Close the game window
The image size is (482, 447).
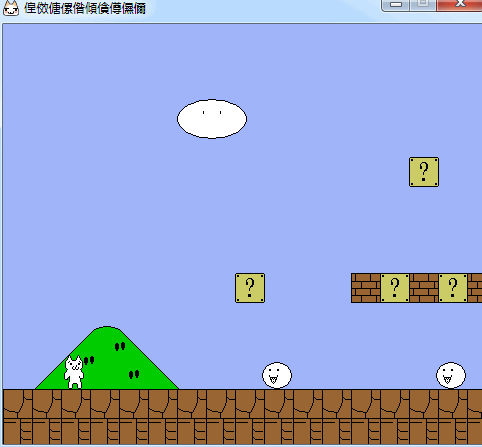tap(459, 5)
